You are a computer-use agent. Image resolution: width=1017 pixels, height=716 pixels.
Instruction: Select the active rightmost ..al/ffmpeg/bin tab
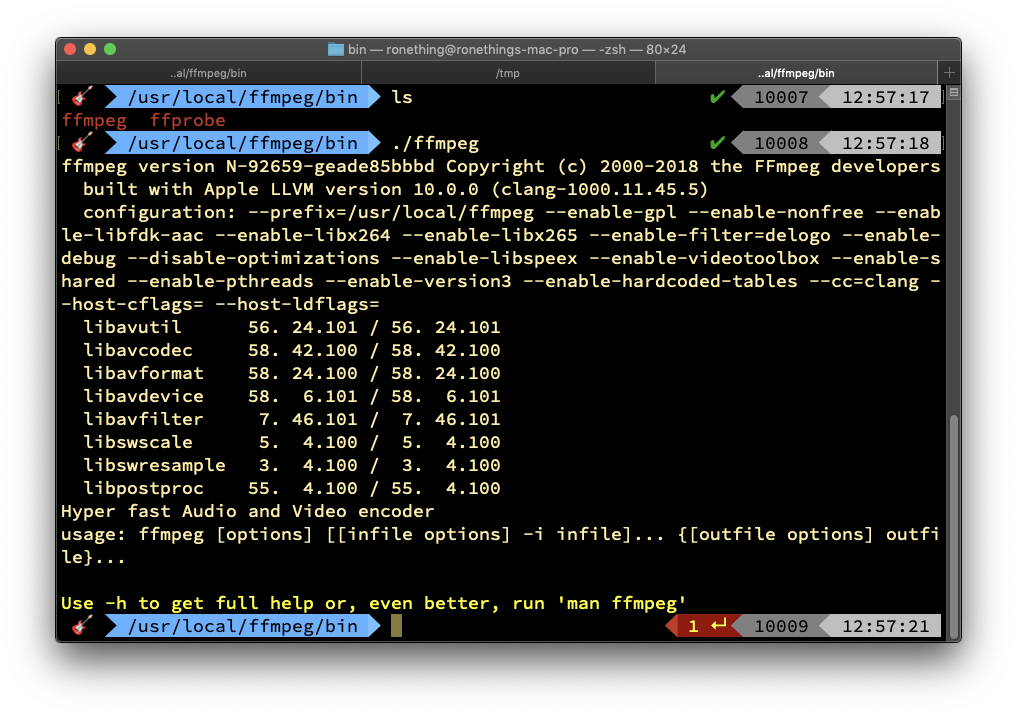click(x=796, y=73)
